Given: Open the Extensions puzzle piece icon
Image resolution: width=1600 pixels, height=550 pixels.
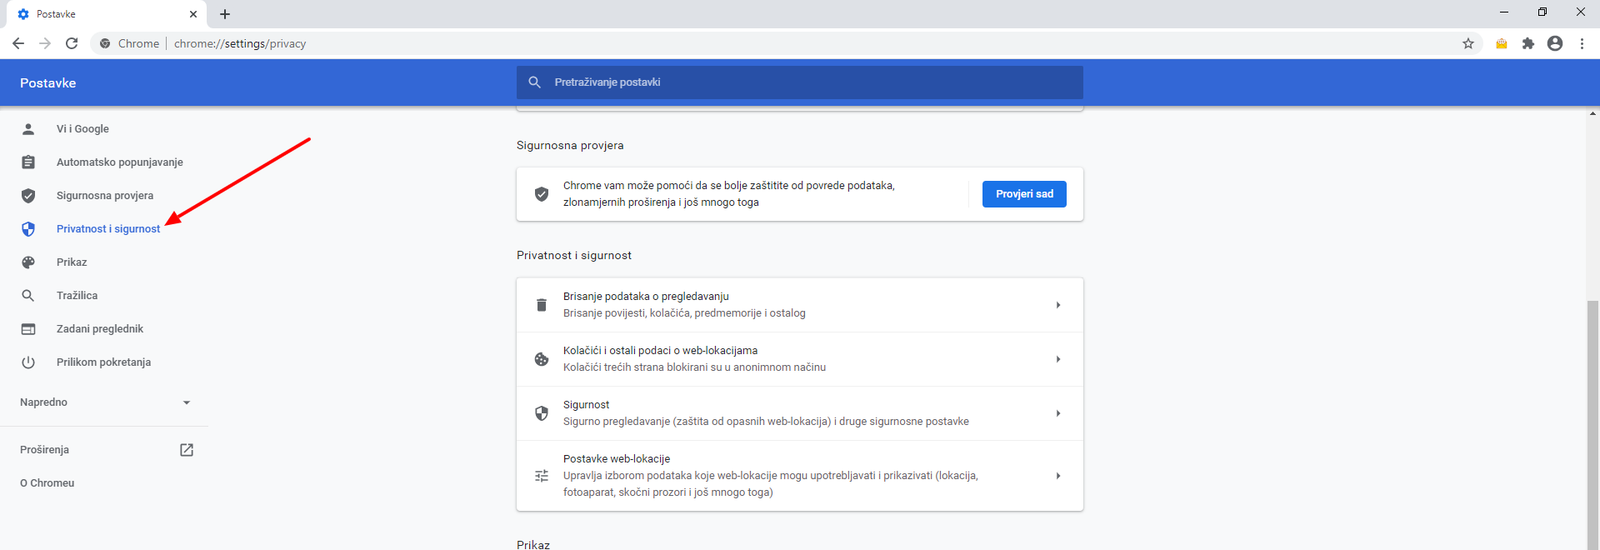Looking at the screenshot, I should pos(1528,43).
